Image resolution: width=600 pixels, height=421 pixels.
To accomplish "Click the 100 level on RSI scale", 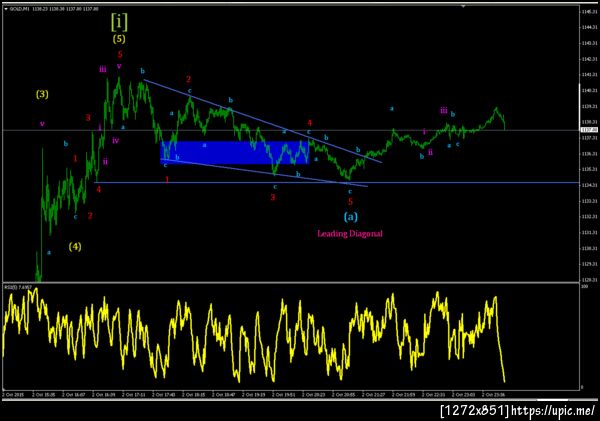I will [584, 286].
